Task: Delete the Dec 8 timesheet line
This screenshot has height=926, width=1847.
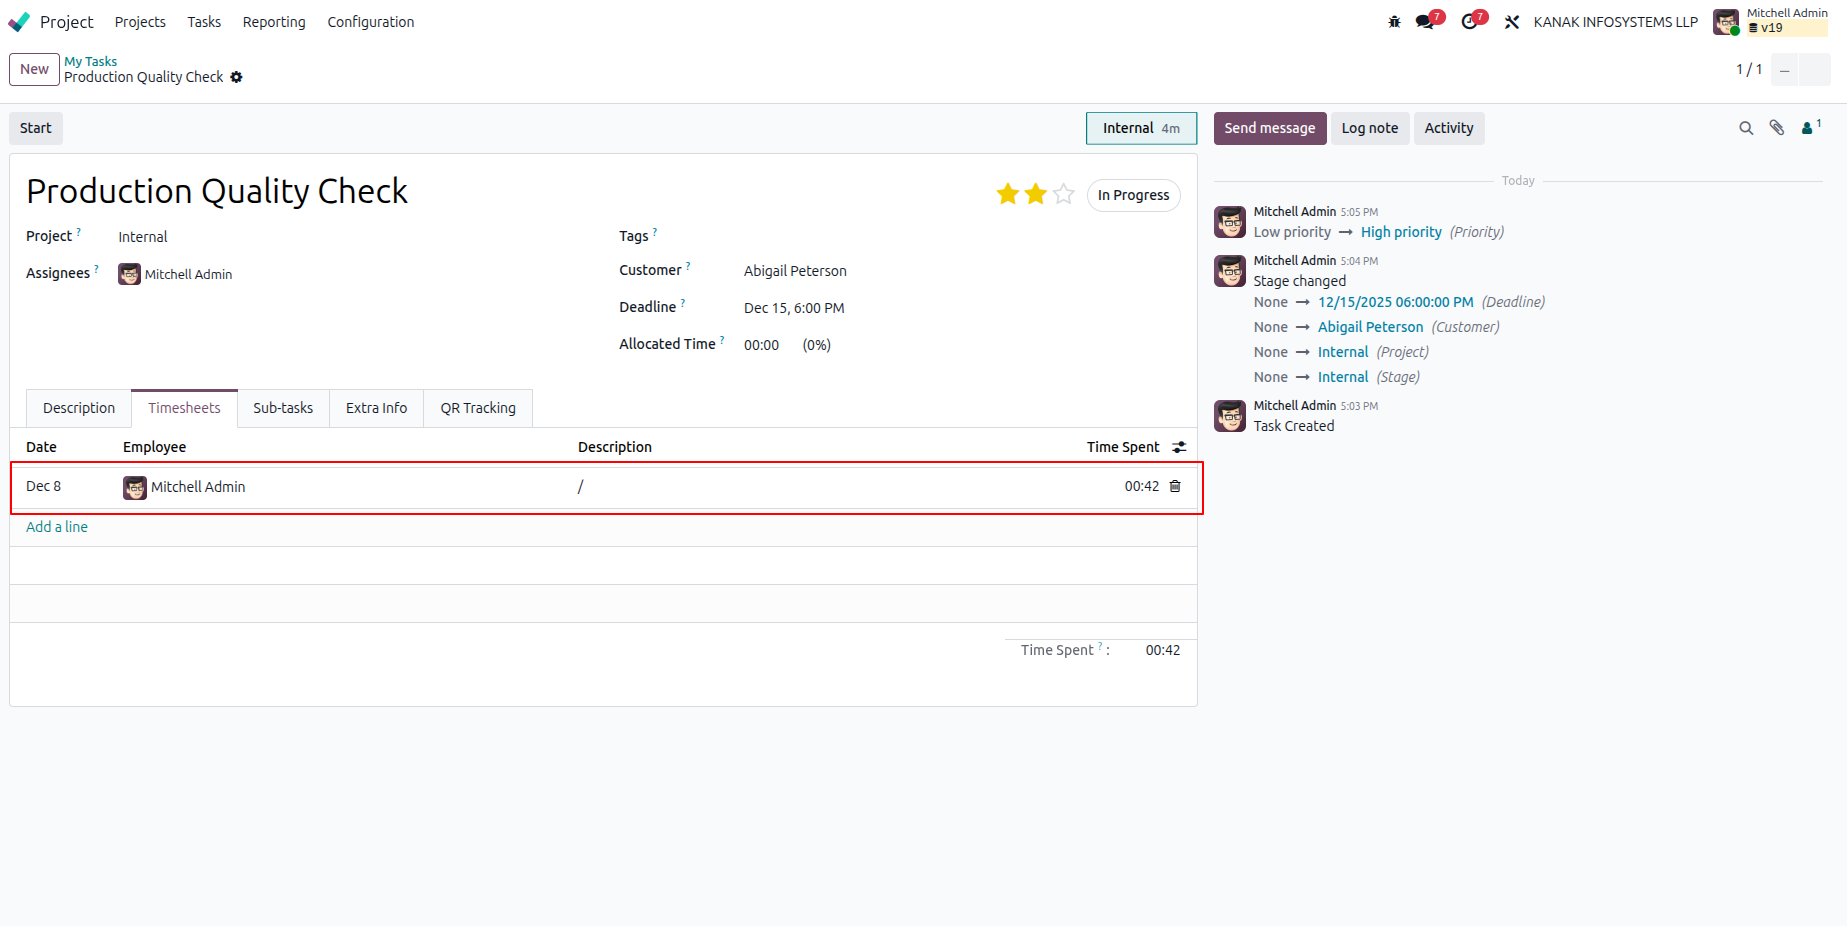Action: [1175, 486]
